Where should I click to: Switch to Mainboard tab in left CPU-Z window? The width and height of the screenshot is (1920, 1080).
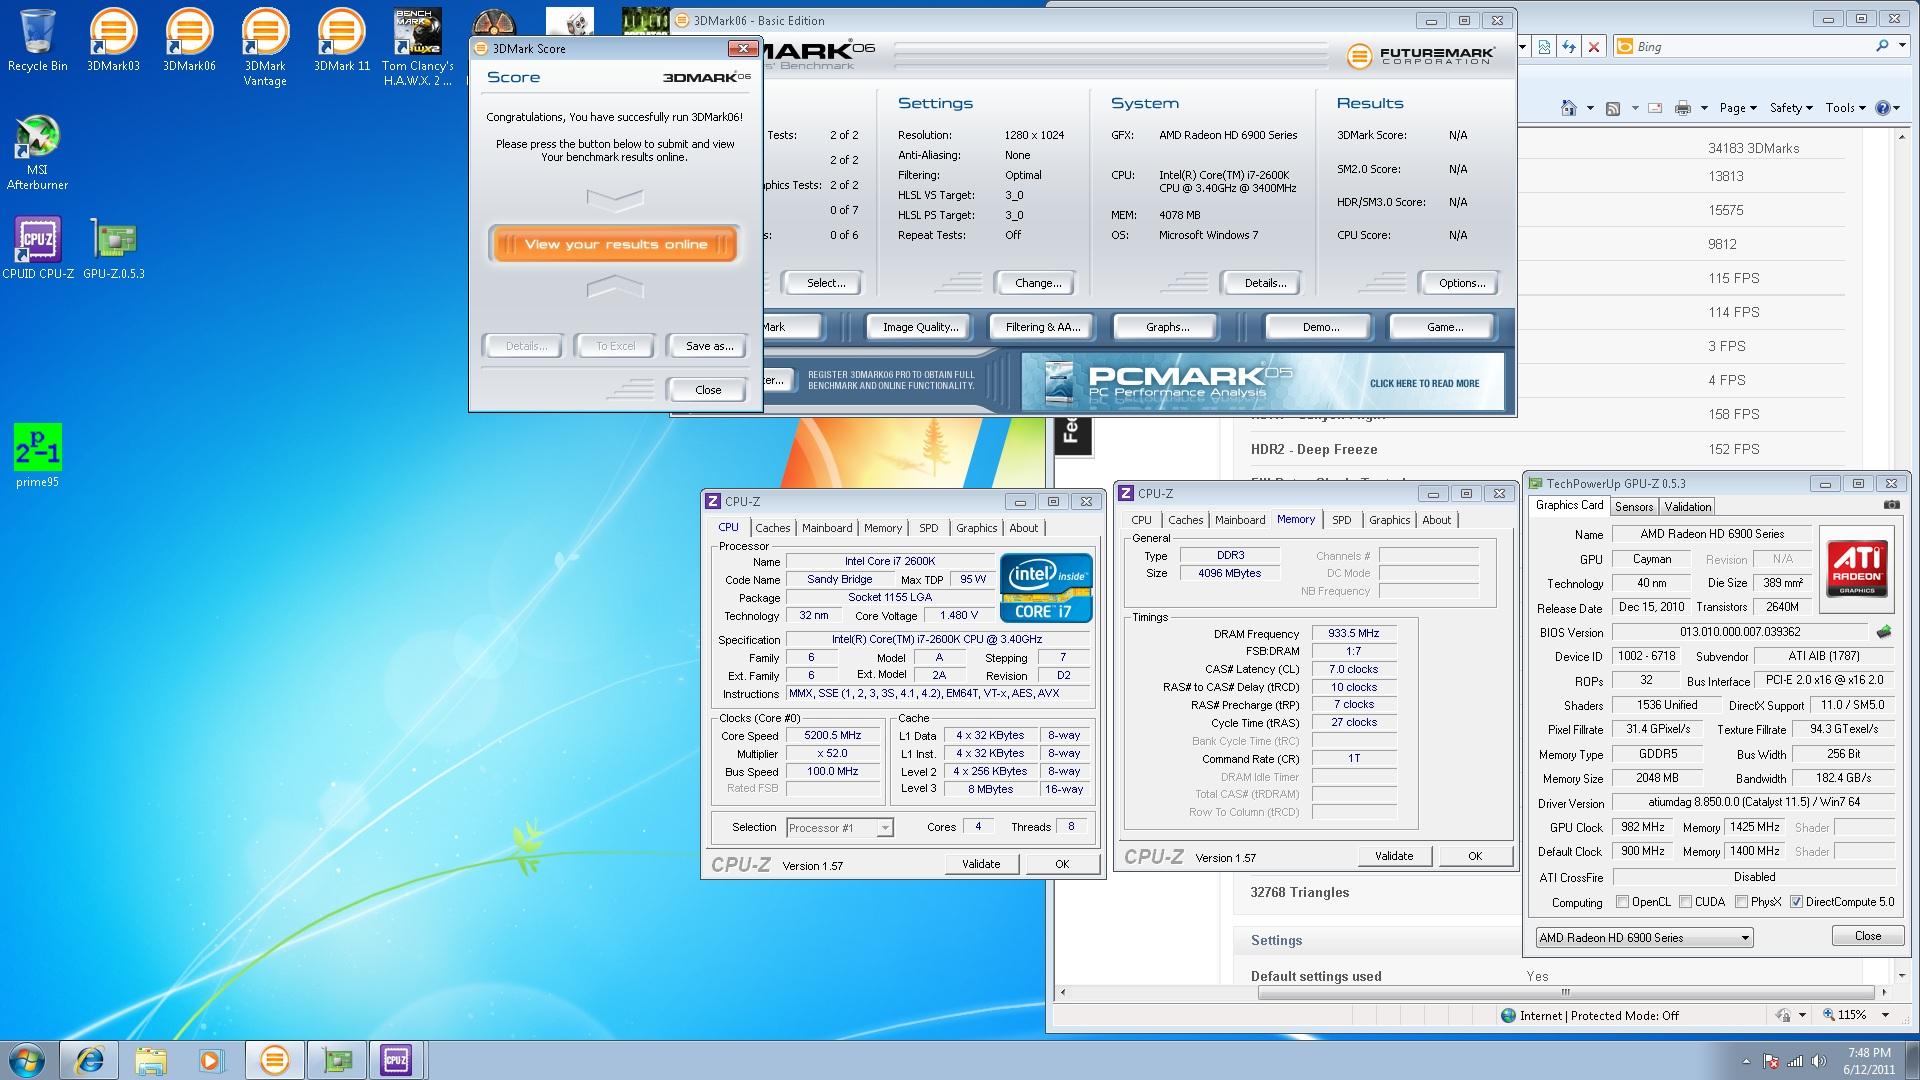point(827,528)
